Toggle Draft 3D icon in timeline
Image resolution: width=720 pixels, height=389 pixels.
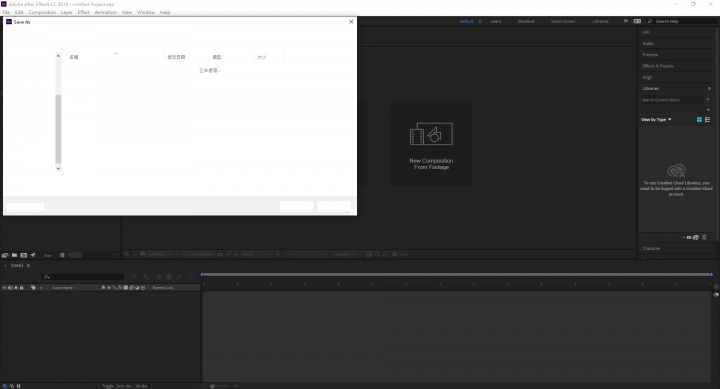pyautogui.click(x=146, y=277)
